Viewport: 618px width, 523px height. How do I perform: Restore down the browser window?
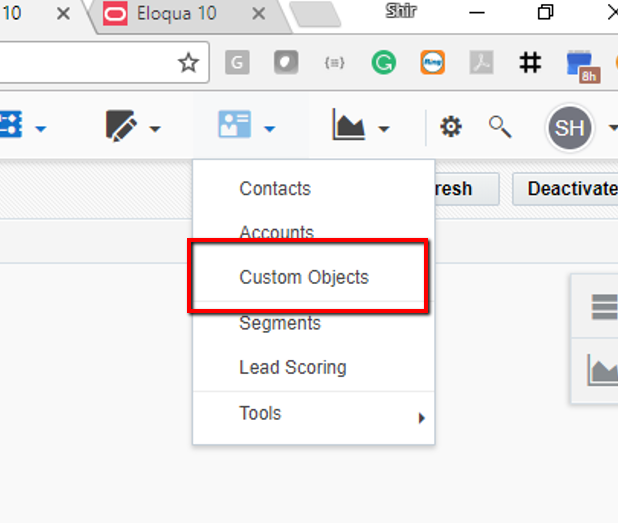545,12
